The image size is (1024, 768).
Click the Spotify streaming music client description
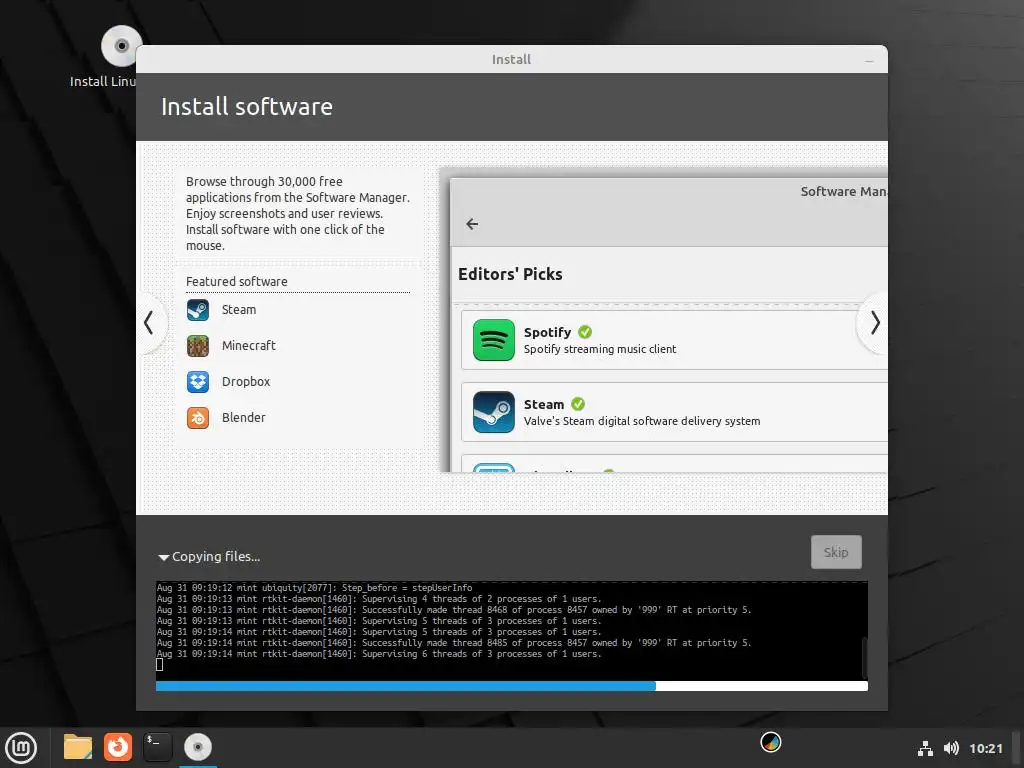pyautogui.click(x=600, y=349)
